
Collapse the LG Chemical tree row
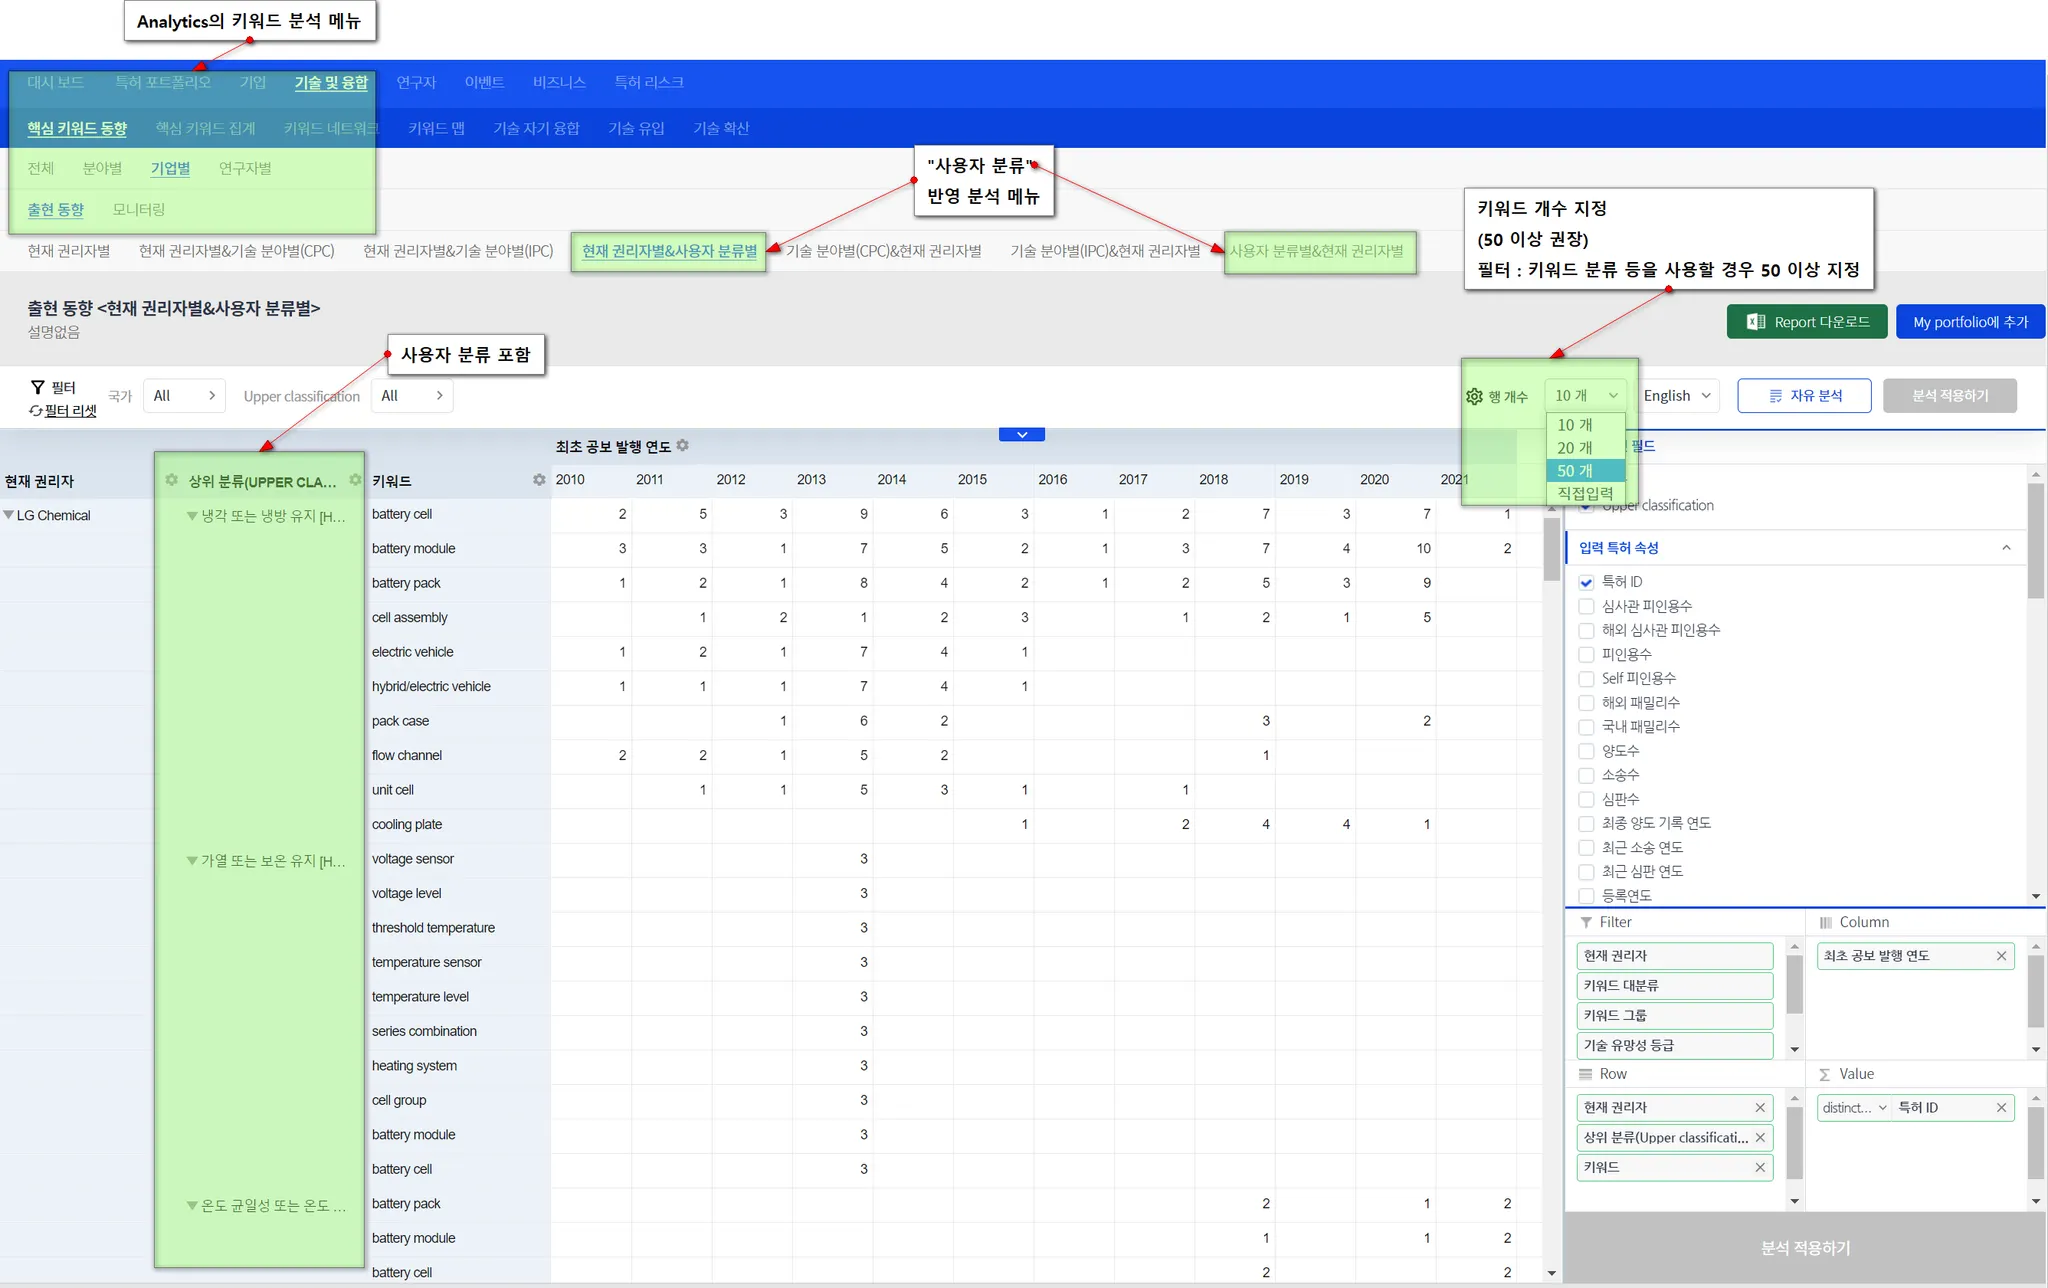tap(9, 515)
